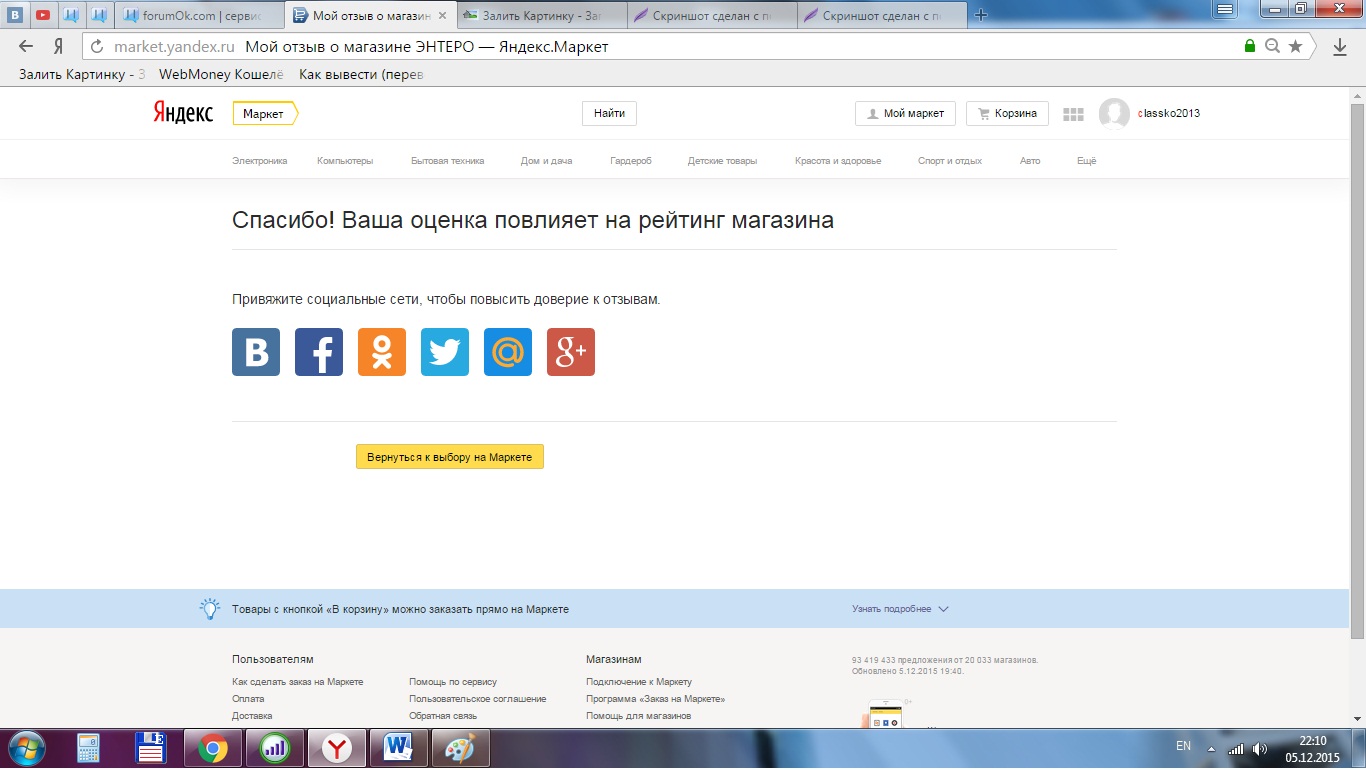Open the Электроника category
The image size is (1366, 770).
260,161
